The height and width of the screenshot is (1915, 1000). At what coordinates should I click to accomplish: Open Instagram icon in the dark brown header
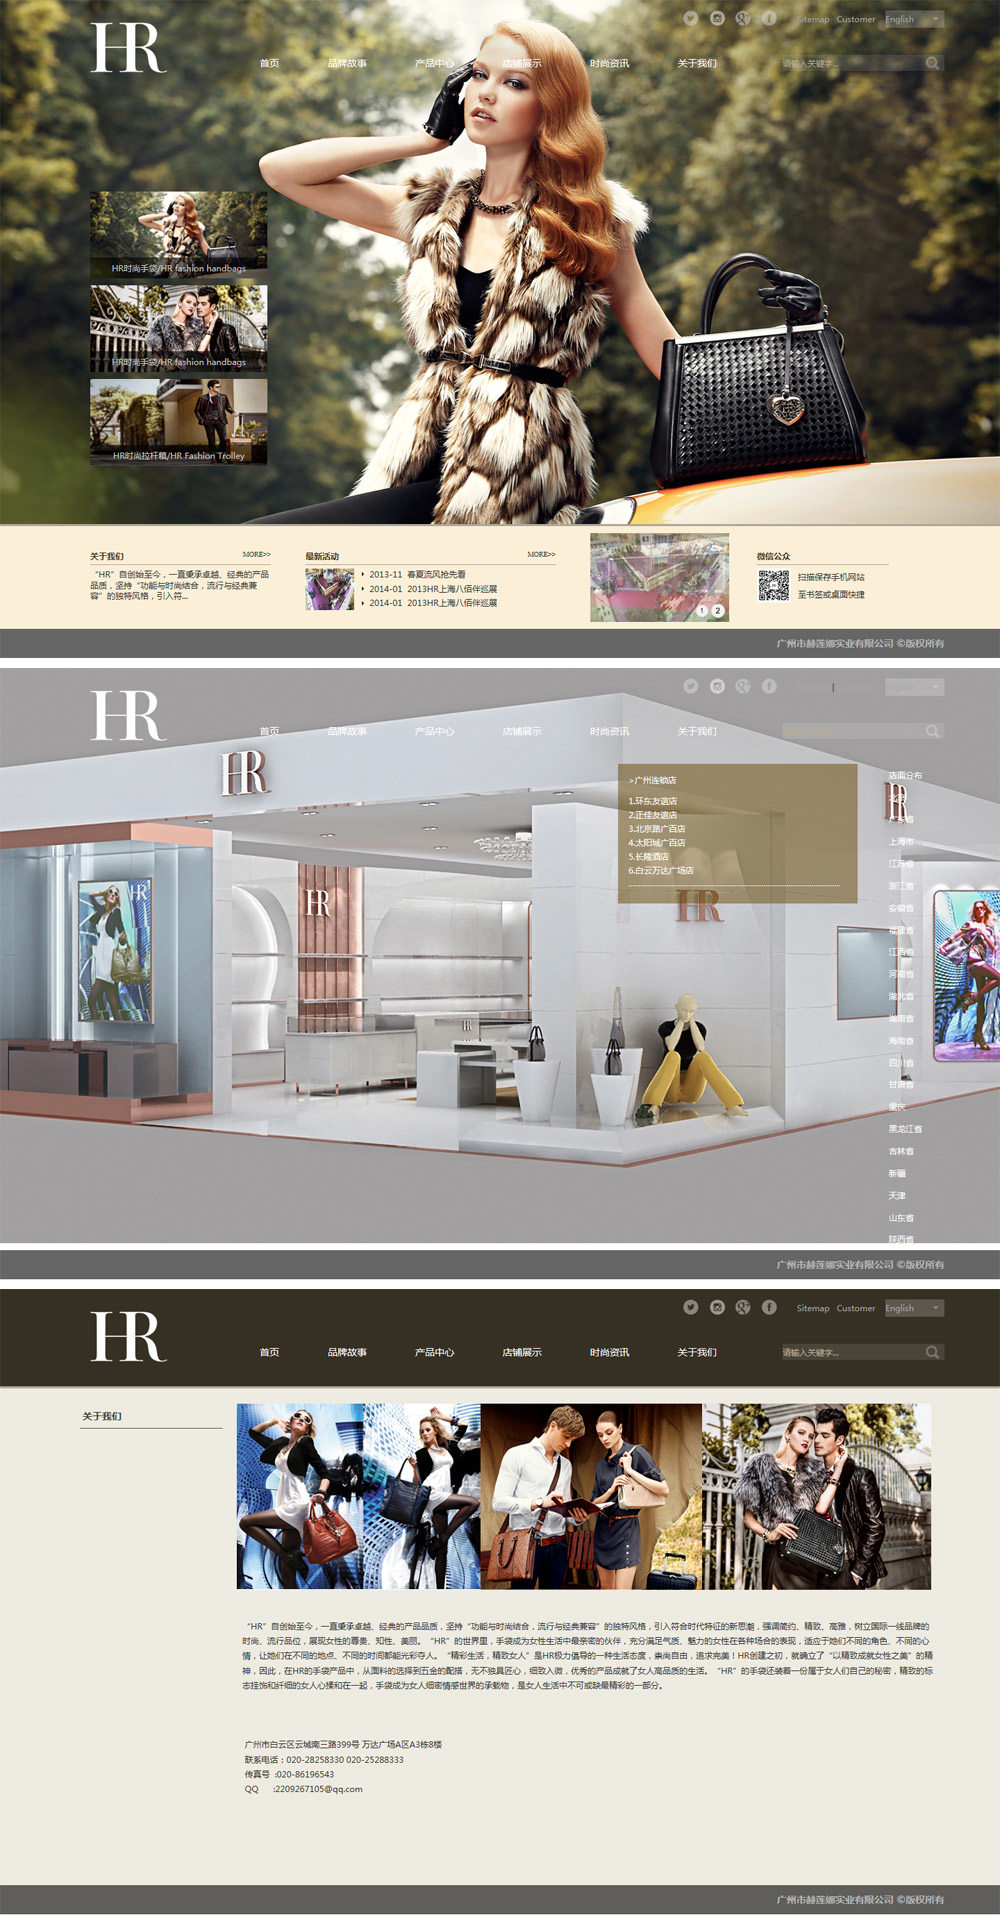point(717,1307)
